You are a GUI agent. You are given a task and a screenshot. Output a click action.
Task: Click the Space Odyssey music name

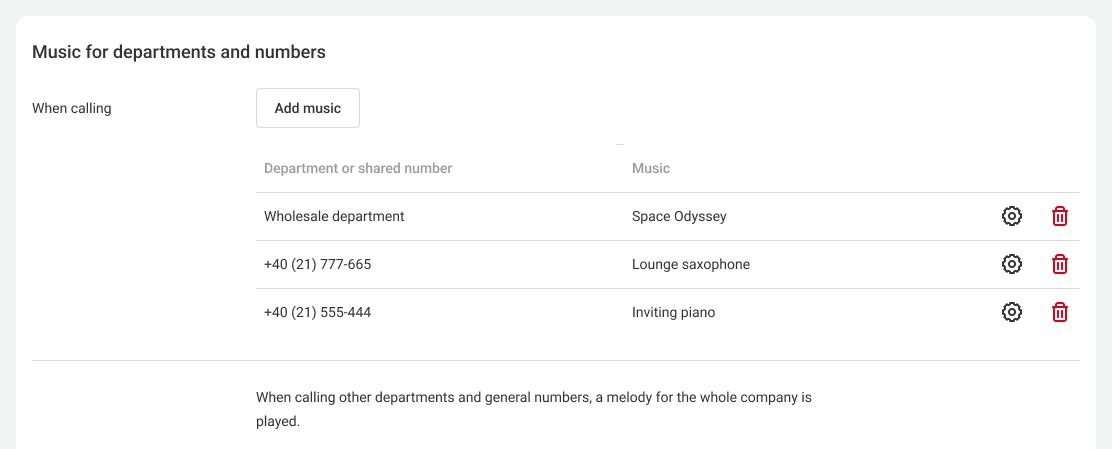click(x=679, y=216)
